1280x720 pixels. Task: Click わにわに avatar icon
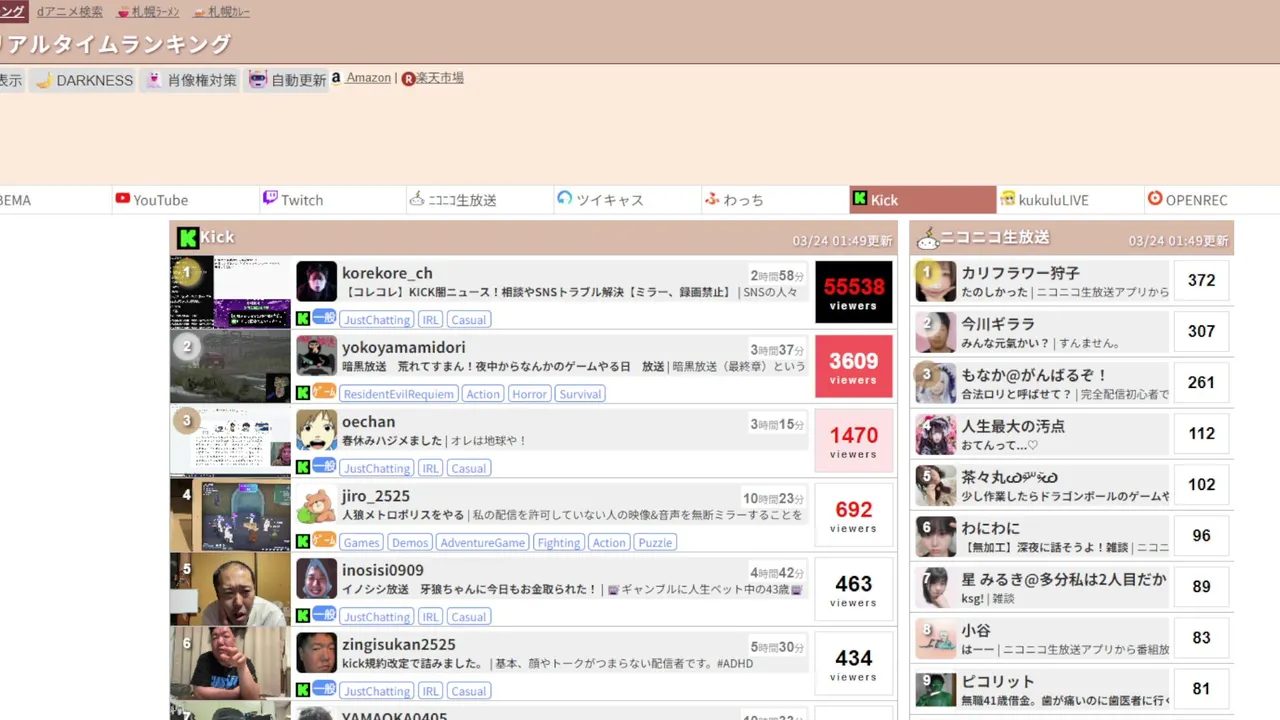[x=936, y=536]
